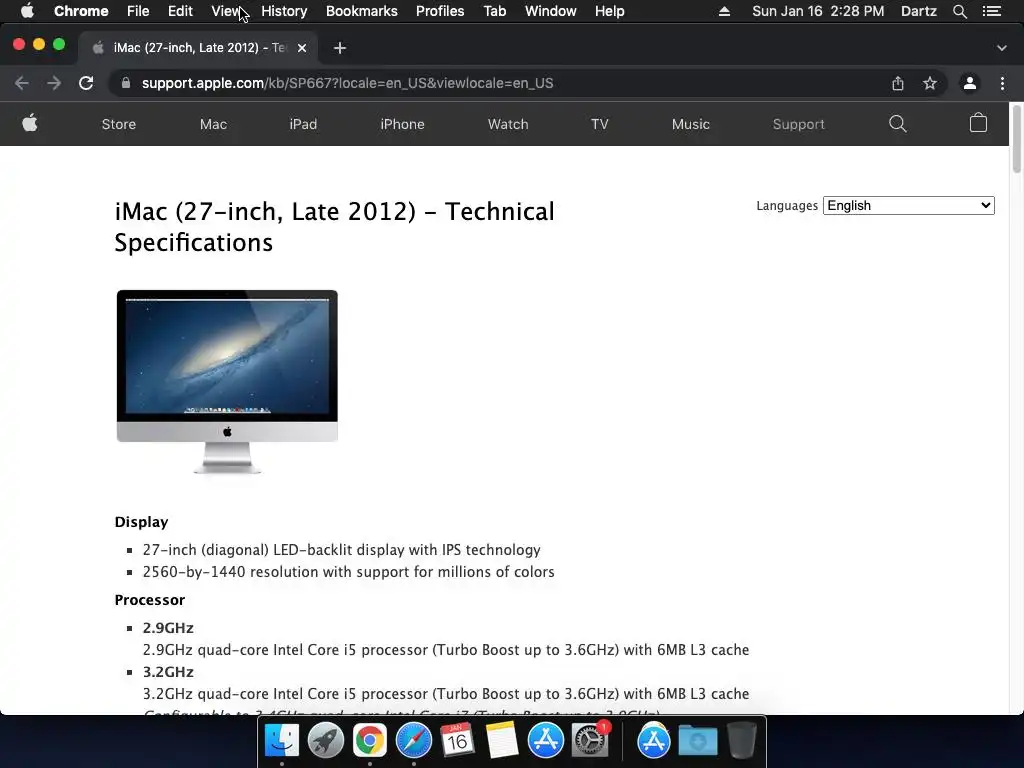Click the 2560-by-1440 resolution line
The height and width of the screenshot is (768, 1024).
[x=349, y=571]
